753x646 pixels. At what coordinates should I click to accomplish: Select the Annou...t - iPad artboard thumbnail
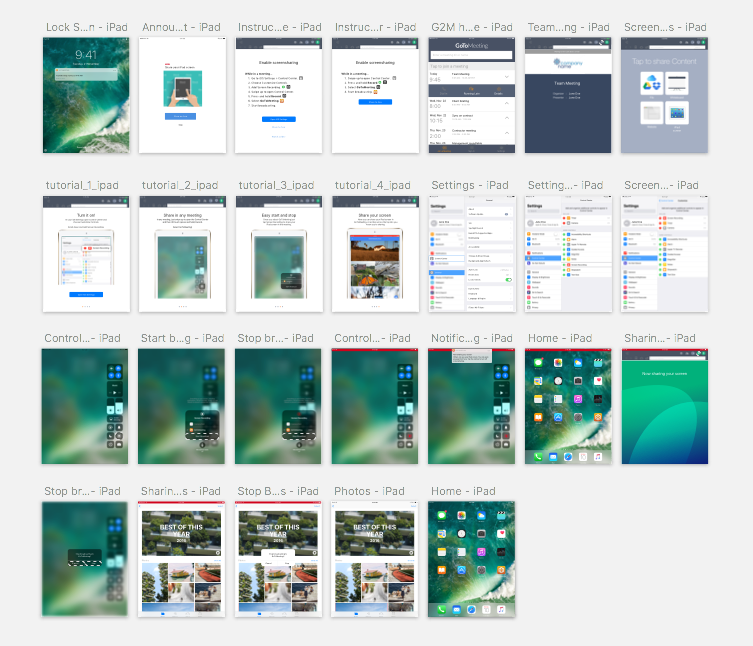coord(182,95)
